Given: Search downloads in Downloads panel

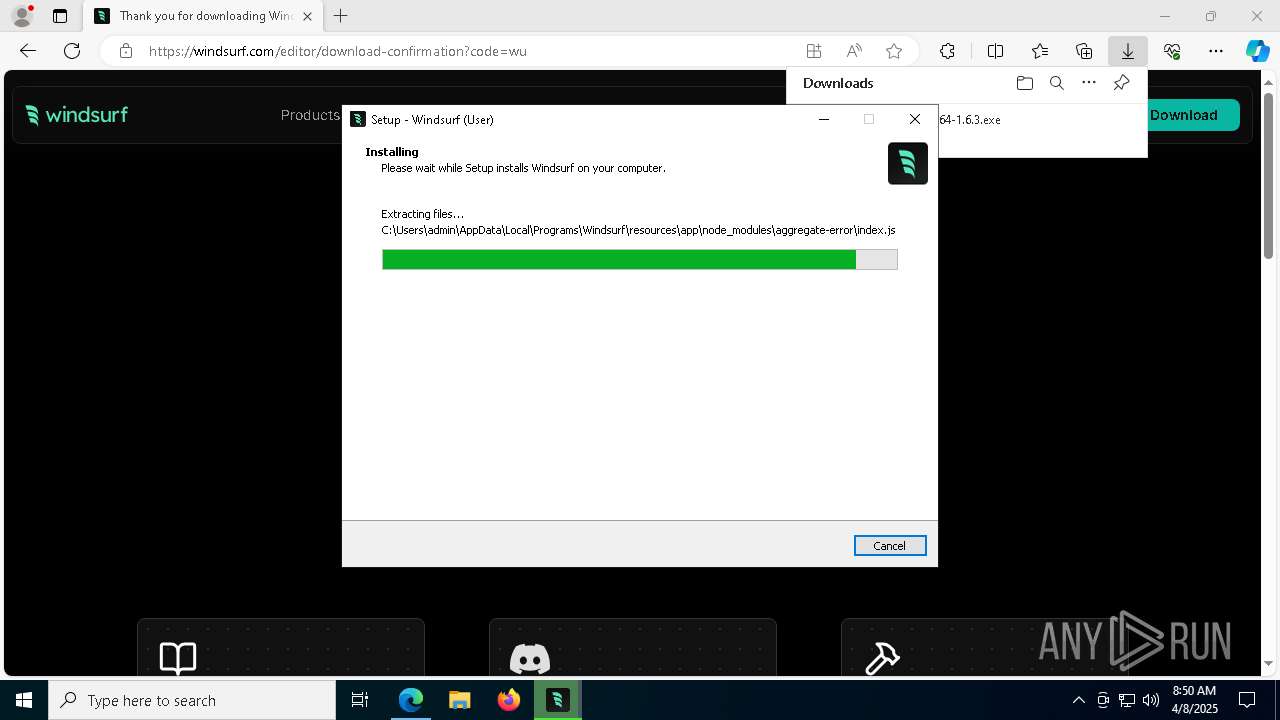Looking at the screenshot, I should [x=1056, y=83].
